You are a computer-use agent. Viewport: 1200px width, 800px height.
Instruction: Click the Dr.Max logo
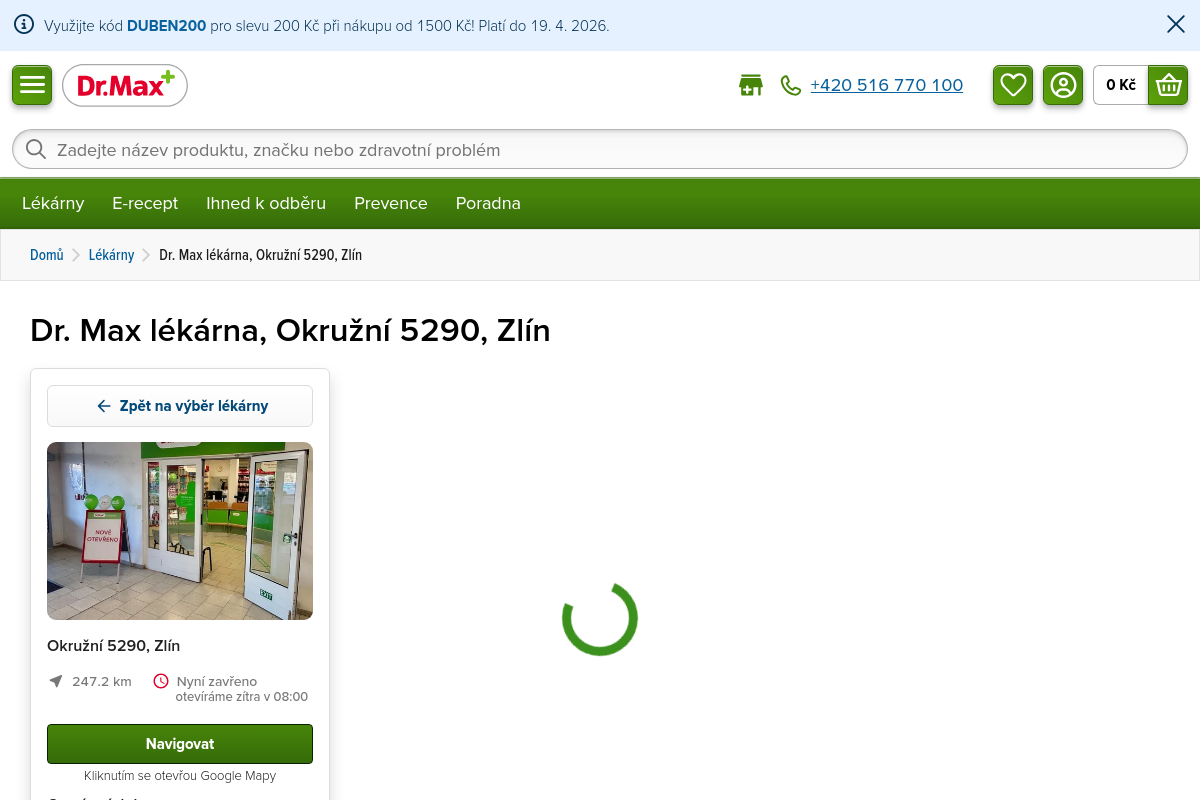click(125, 86)
